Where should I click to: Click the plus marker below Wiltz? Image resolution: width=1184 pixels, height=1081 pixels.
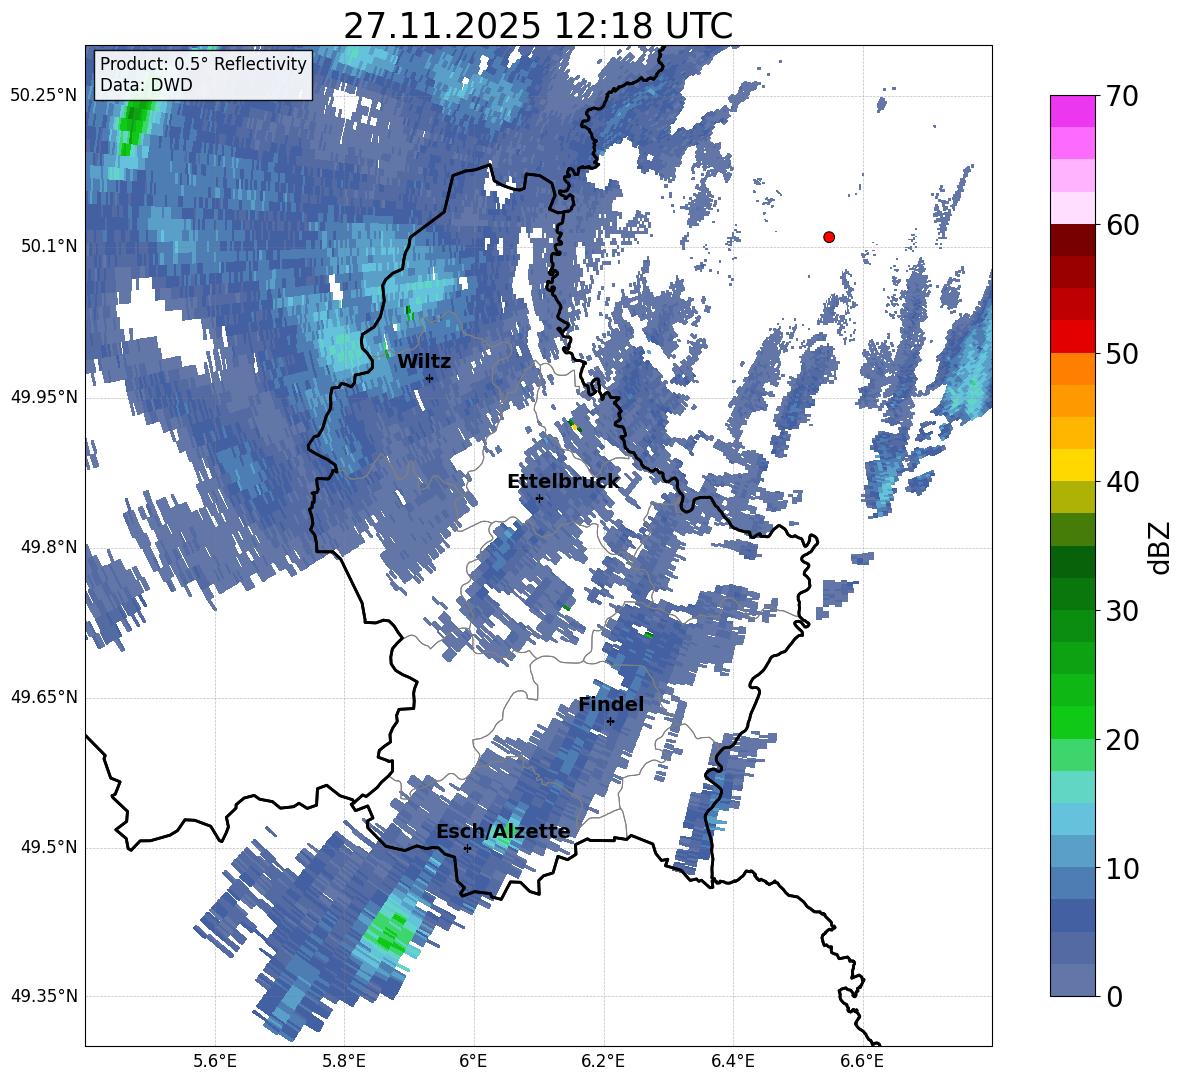(429, 378)
